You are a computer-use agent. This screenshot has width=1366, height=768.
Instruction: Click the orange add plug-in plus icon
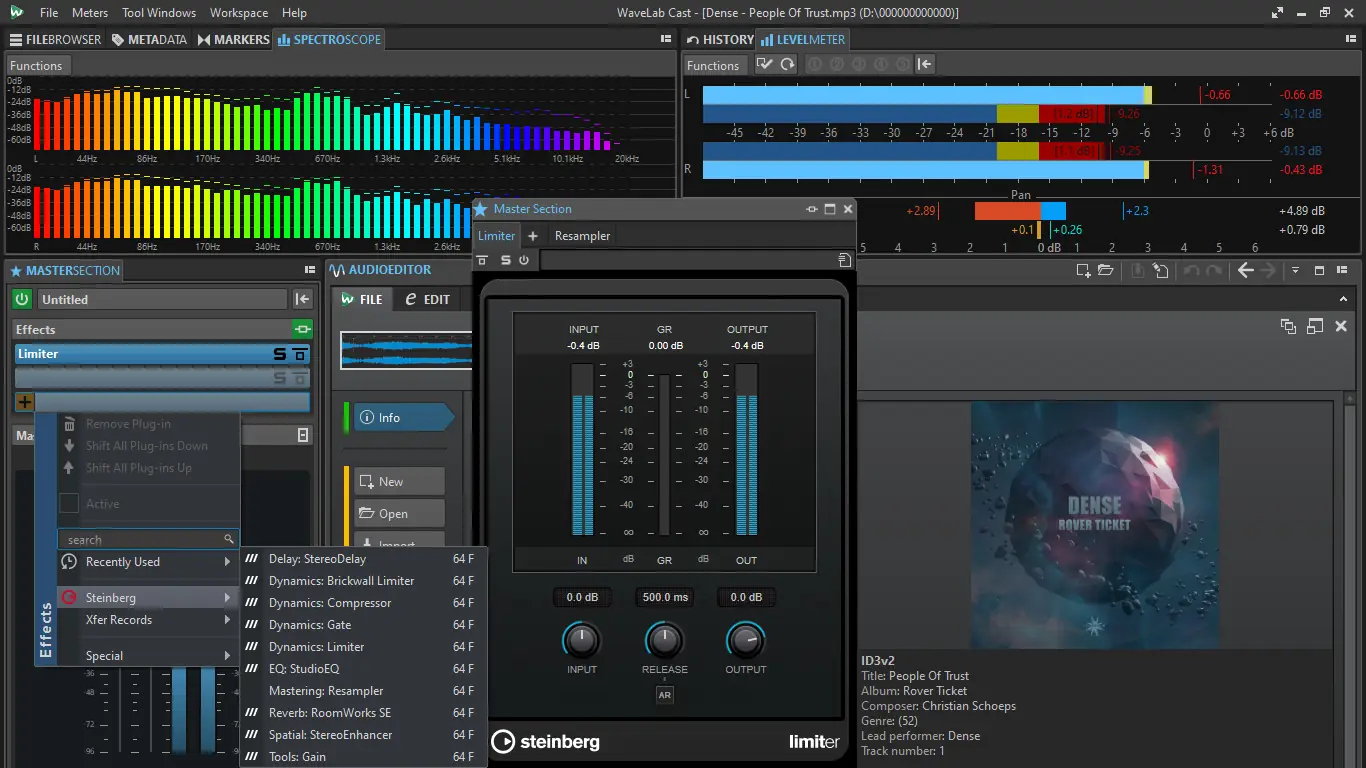coord(24,402)
